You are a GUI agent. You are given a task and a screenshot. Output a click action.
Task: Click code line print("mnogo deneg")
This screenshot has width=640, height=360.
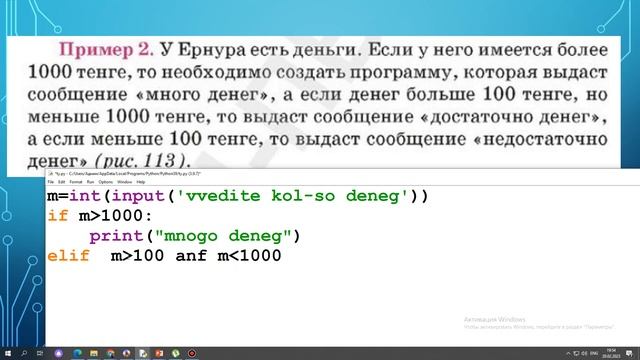pos(195,236)
